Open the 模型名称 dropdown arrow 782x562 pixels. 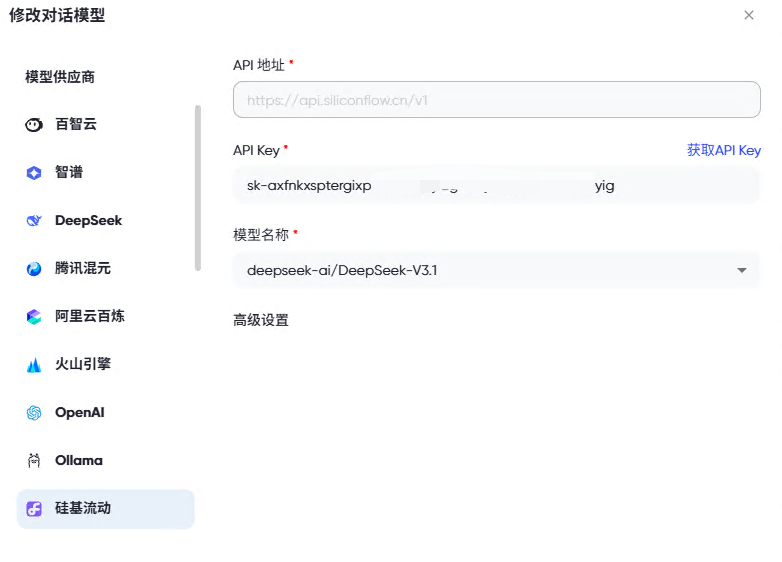tap(742, 270)
